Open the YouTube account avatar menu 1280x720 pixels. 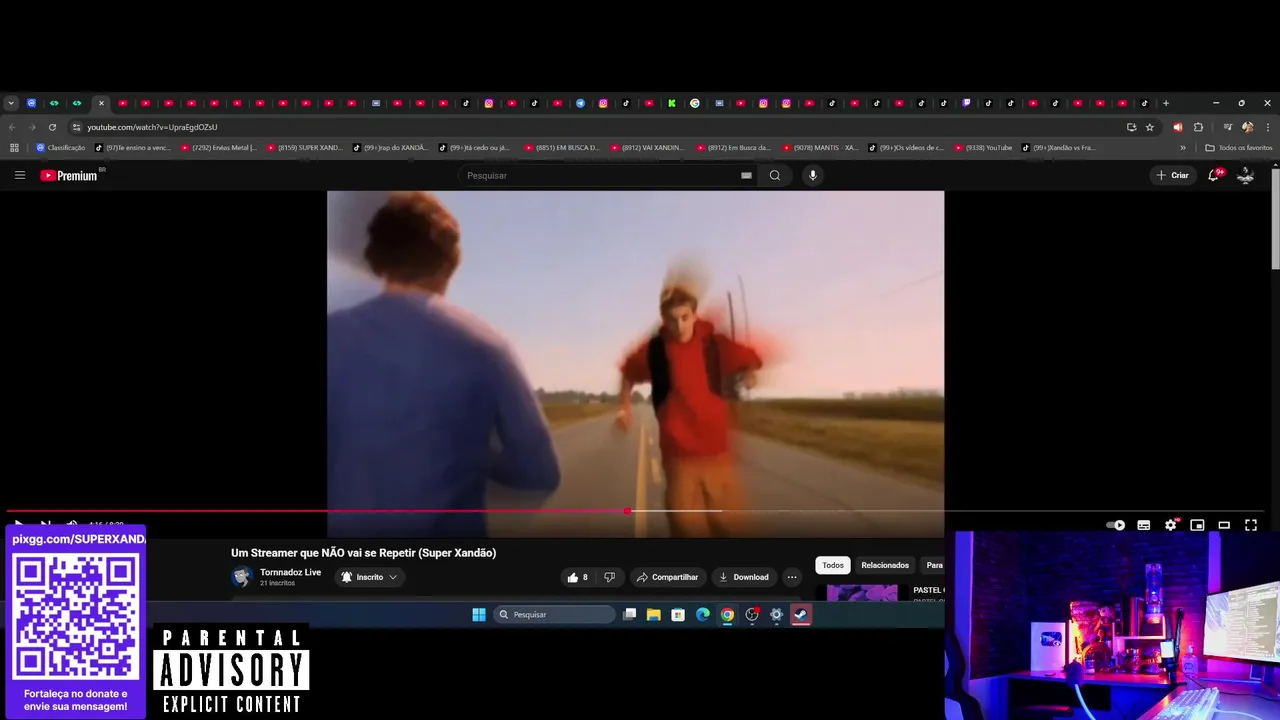coord(1246,175)
